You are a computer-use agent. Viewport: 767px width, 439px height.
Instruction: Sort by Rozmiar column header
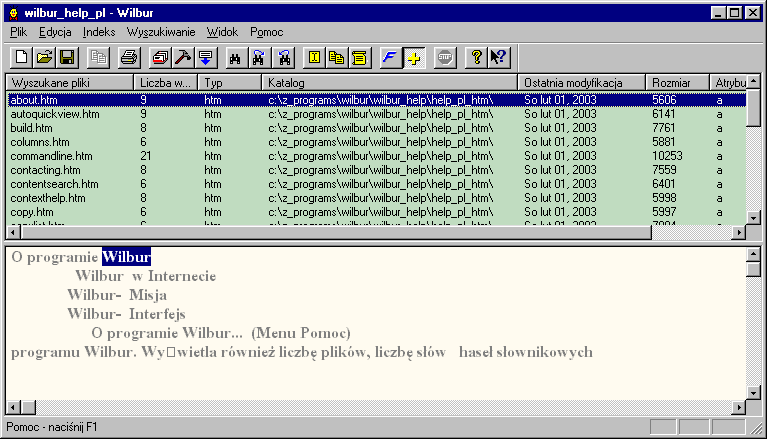(x=678, y=83)
